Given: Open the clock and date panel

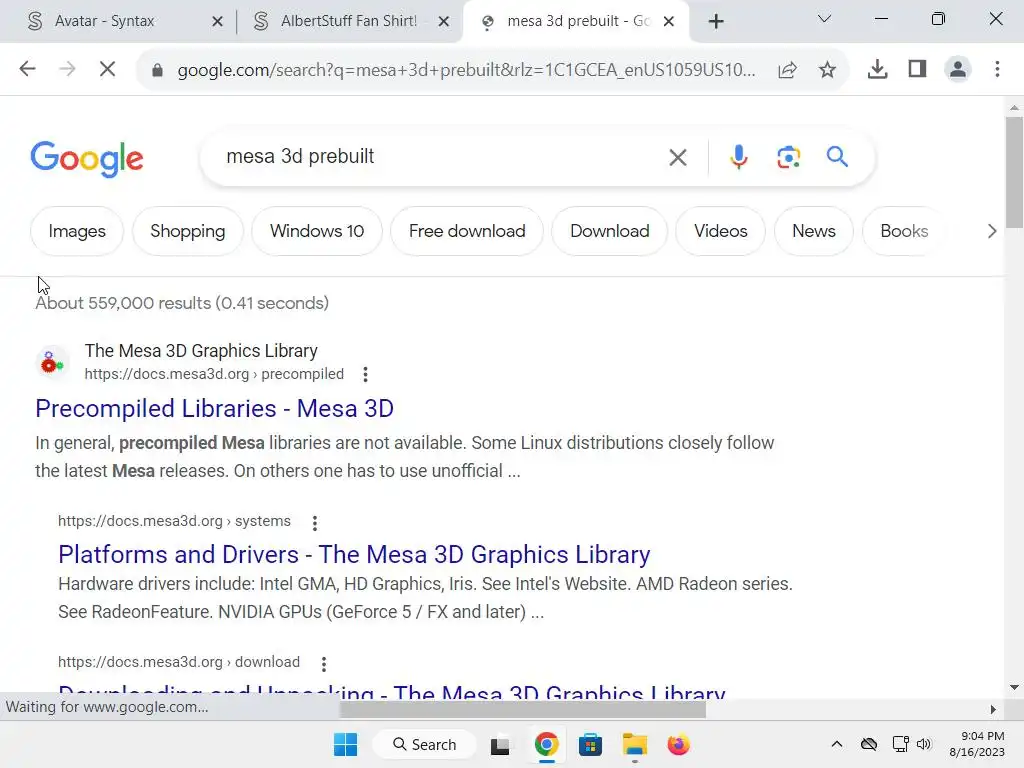Looking at the screenshot, I should 977,744.
